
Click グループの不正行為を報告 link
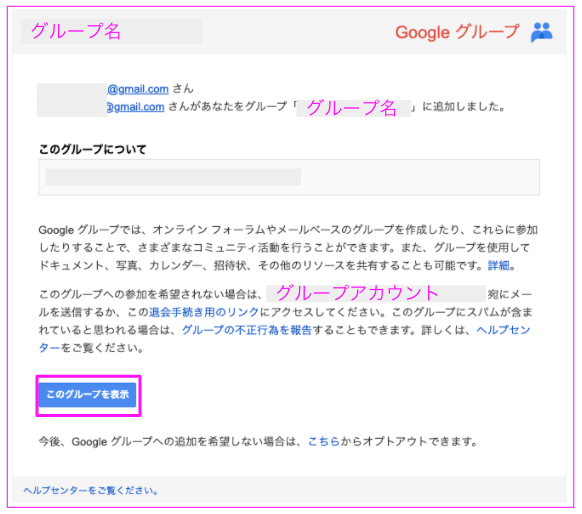pos(247,330)
